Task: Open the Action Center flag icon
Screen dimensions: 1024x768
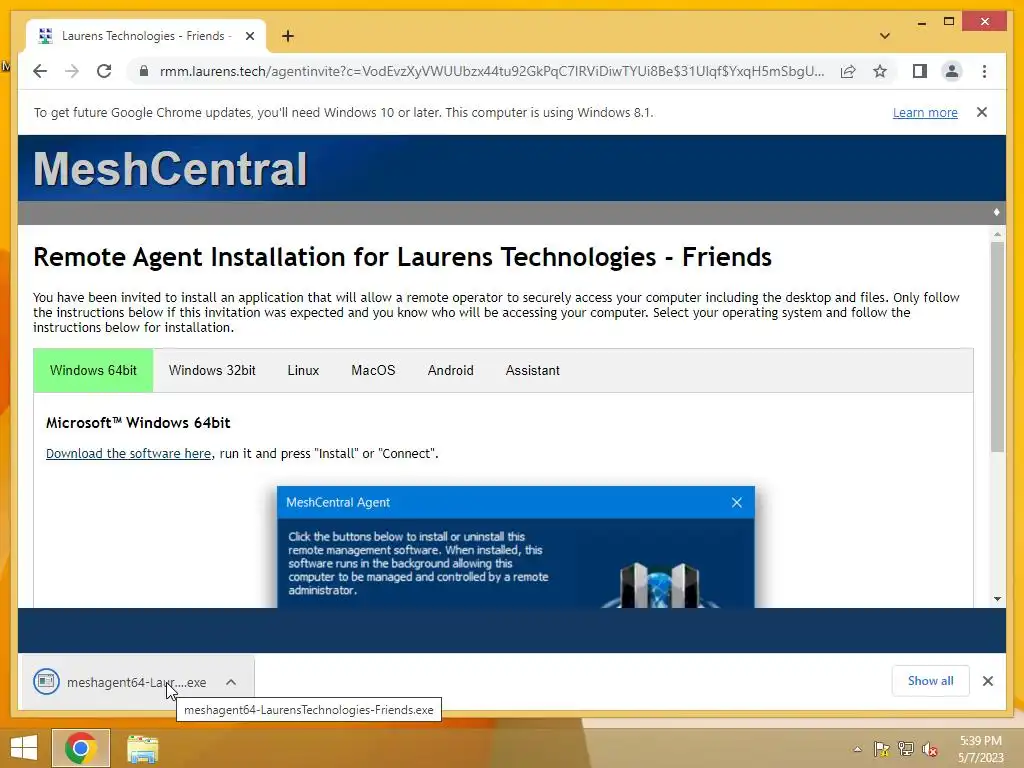Action: (x=881, y=749)
